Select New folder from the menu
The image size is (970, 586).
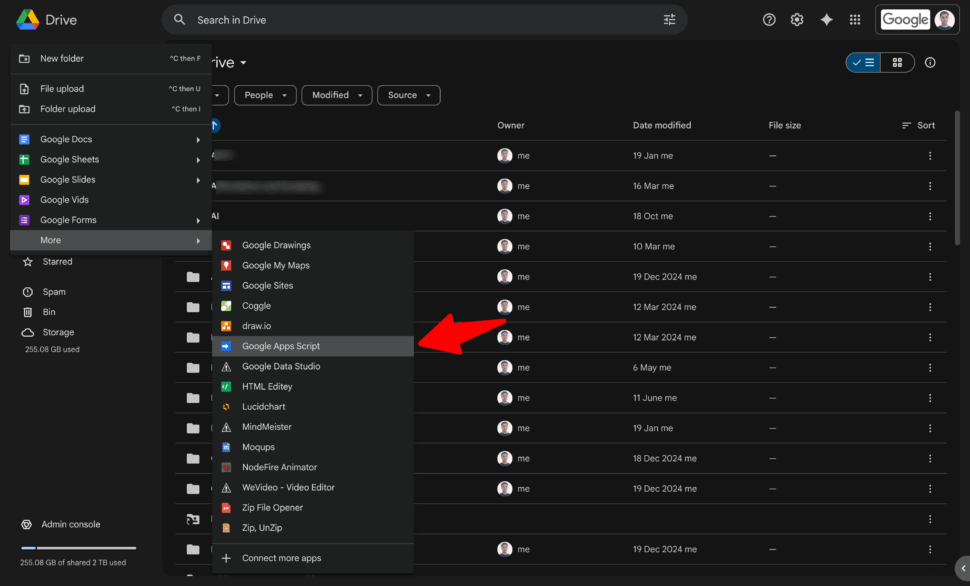(x=62, y=58)
